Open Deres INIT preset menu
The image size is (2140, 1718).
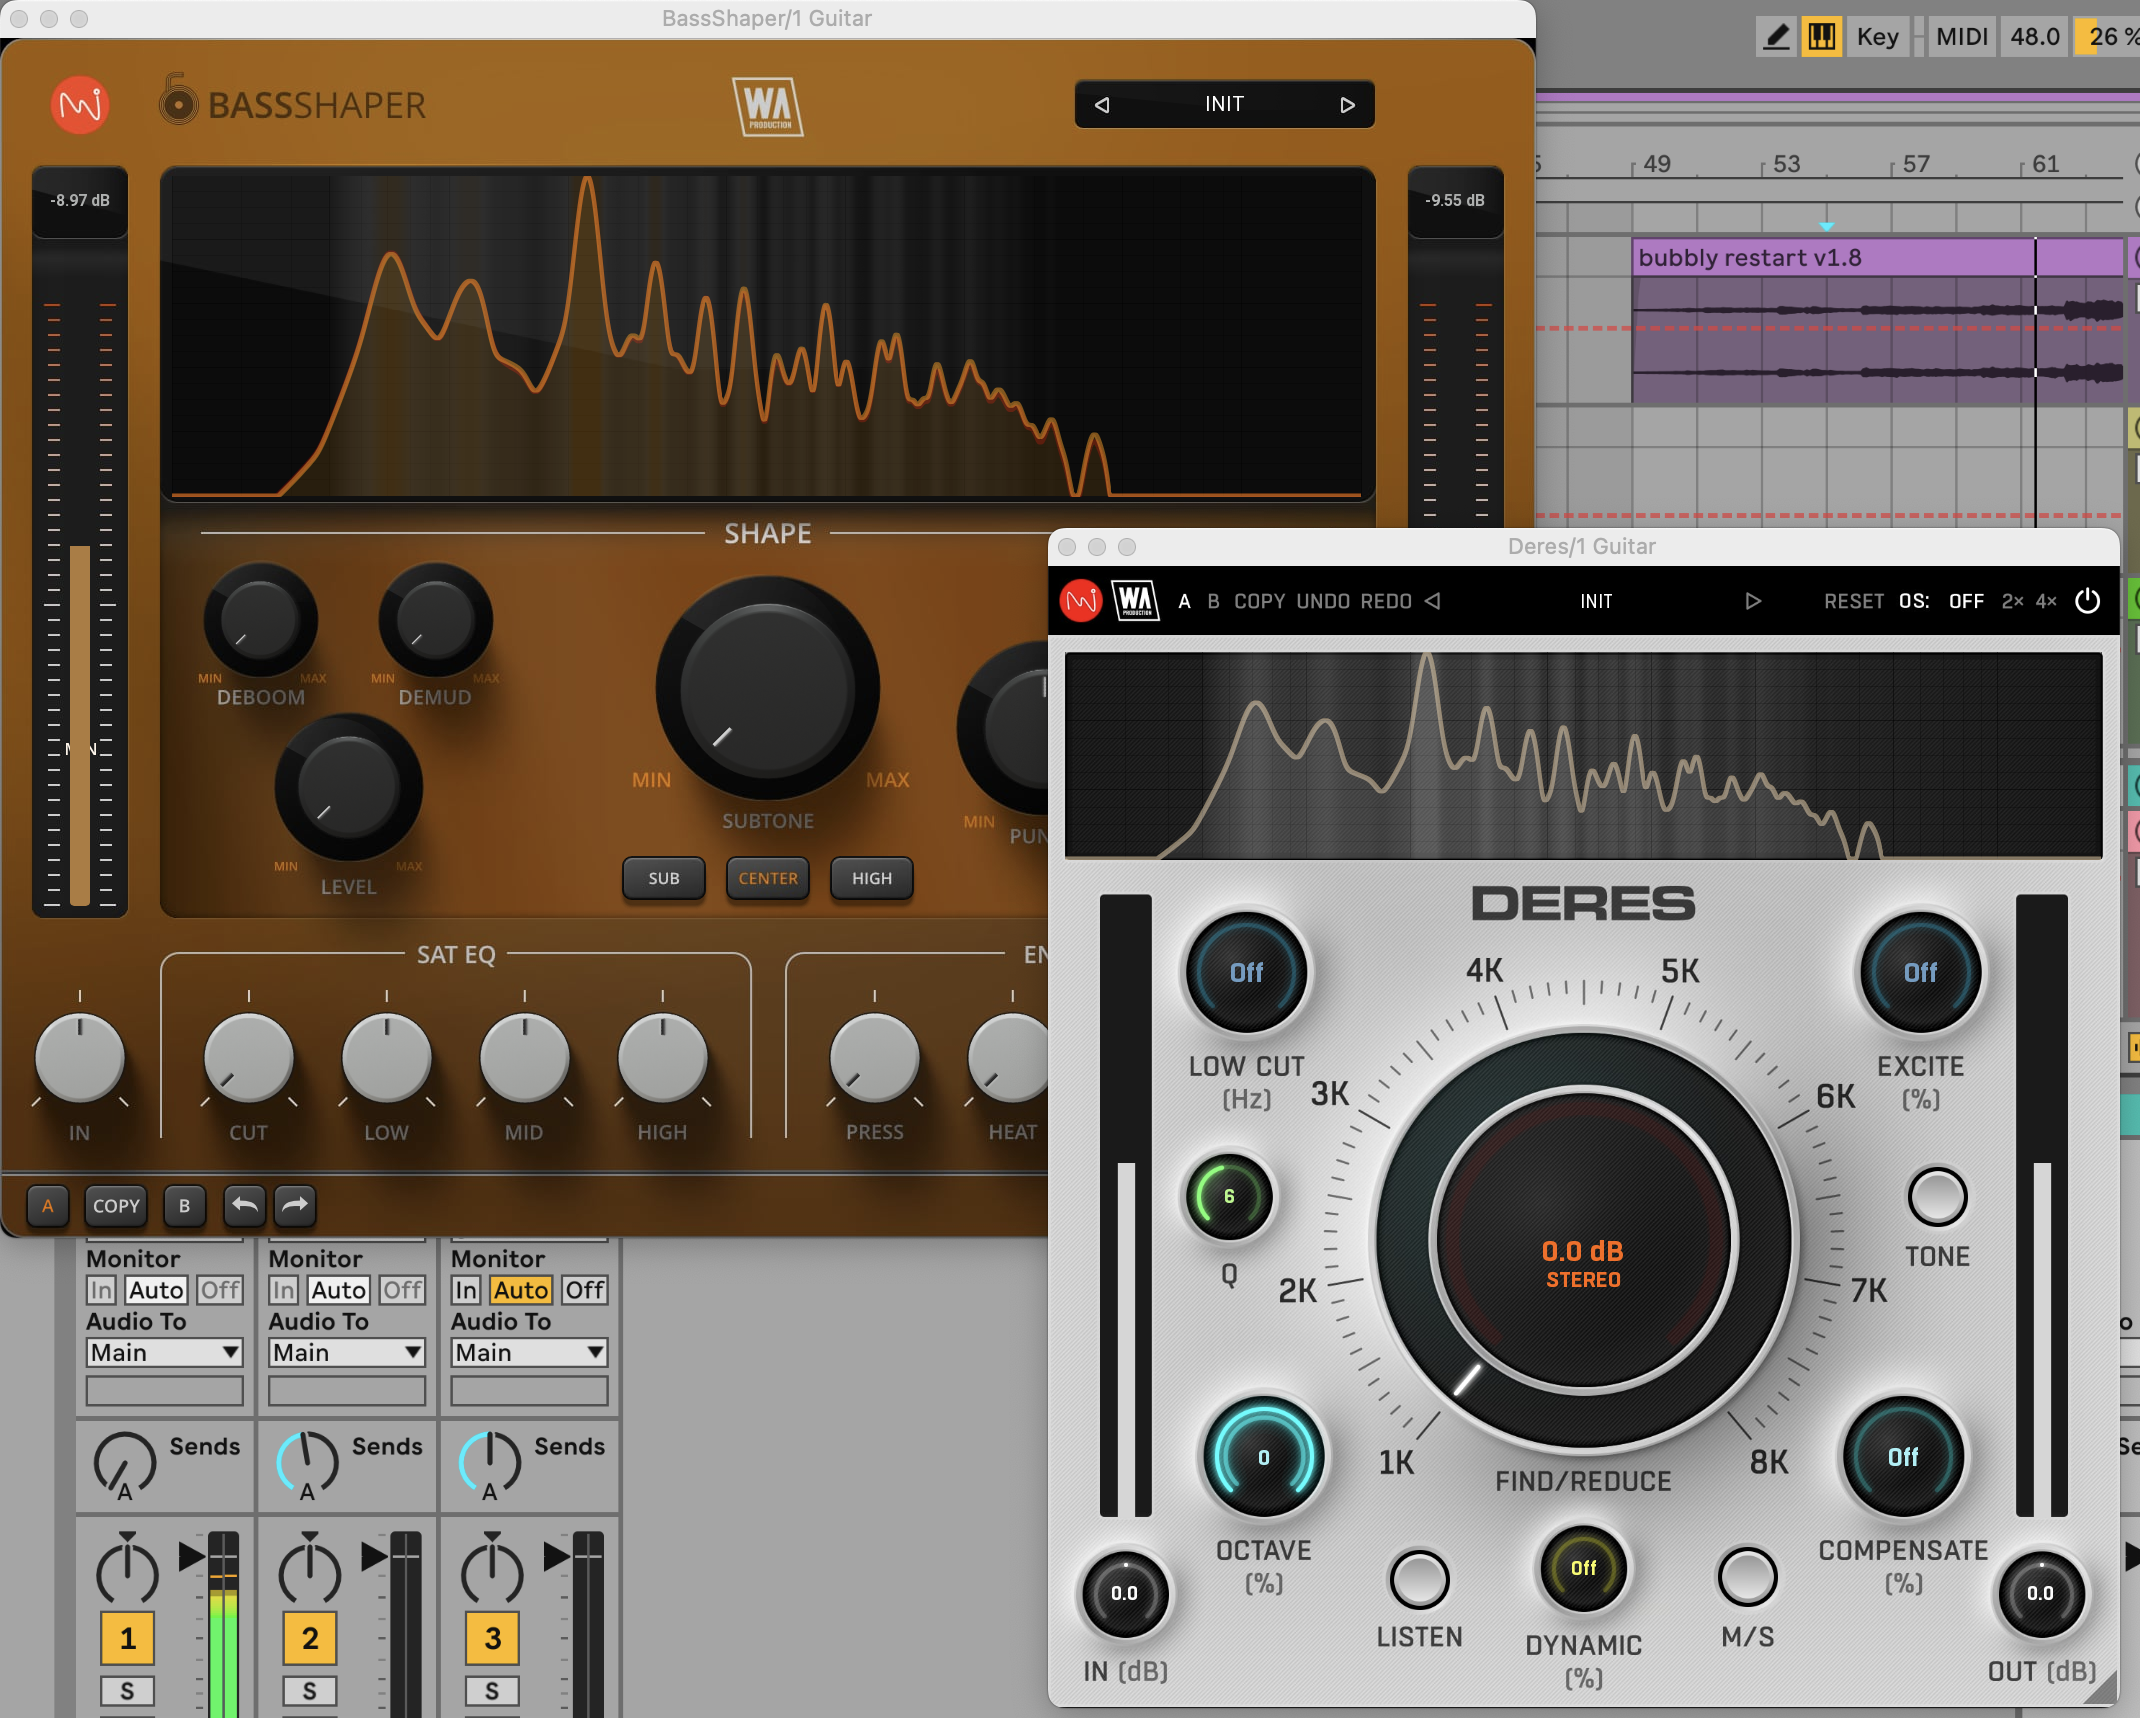(x=1596, y=601)
